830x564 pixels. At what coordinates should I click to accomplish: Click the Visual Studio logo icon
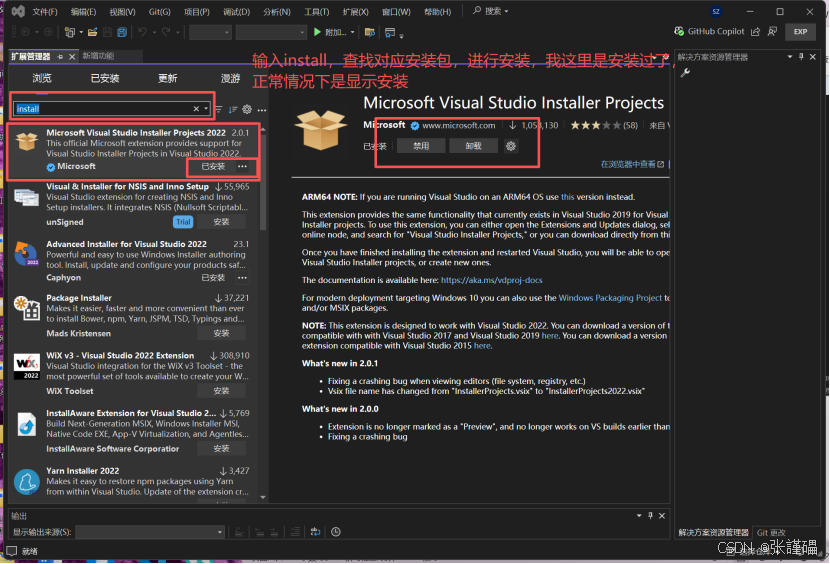pyautogui.click(x=18, y=11)
